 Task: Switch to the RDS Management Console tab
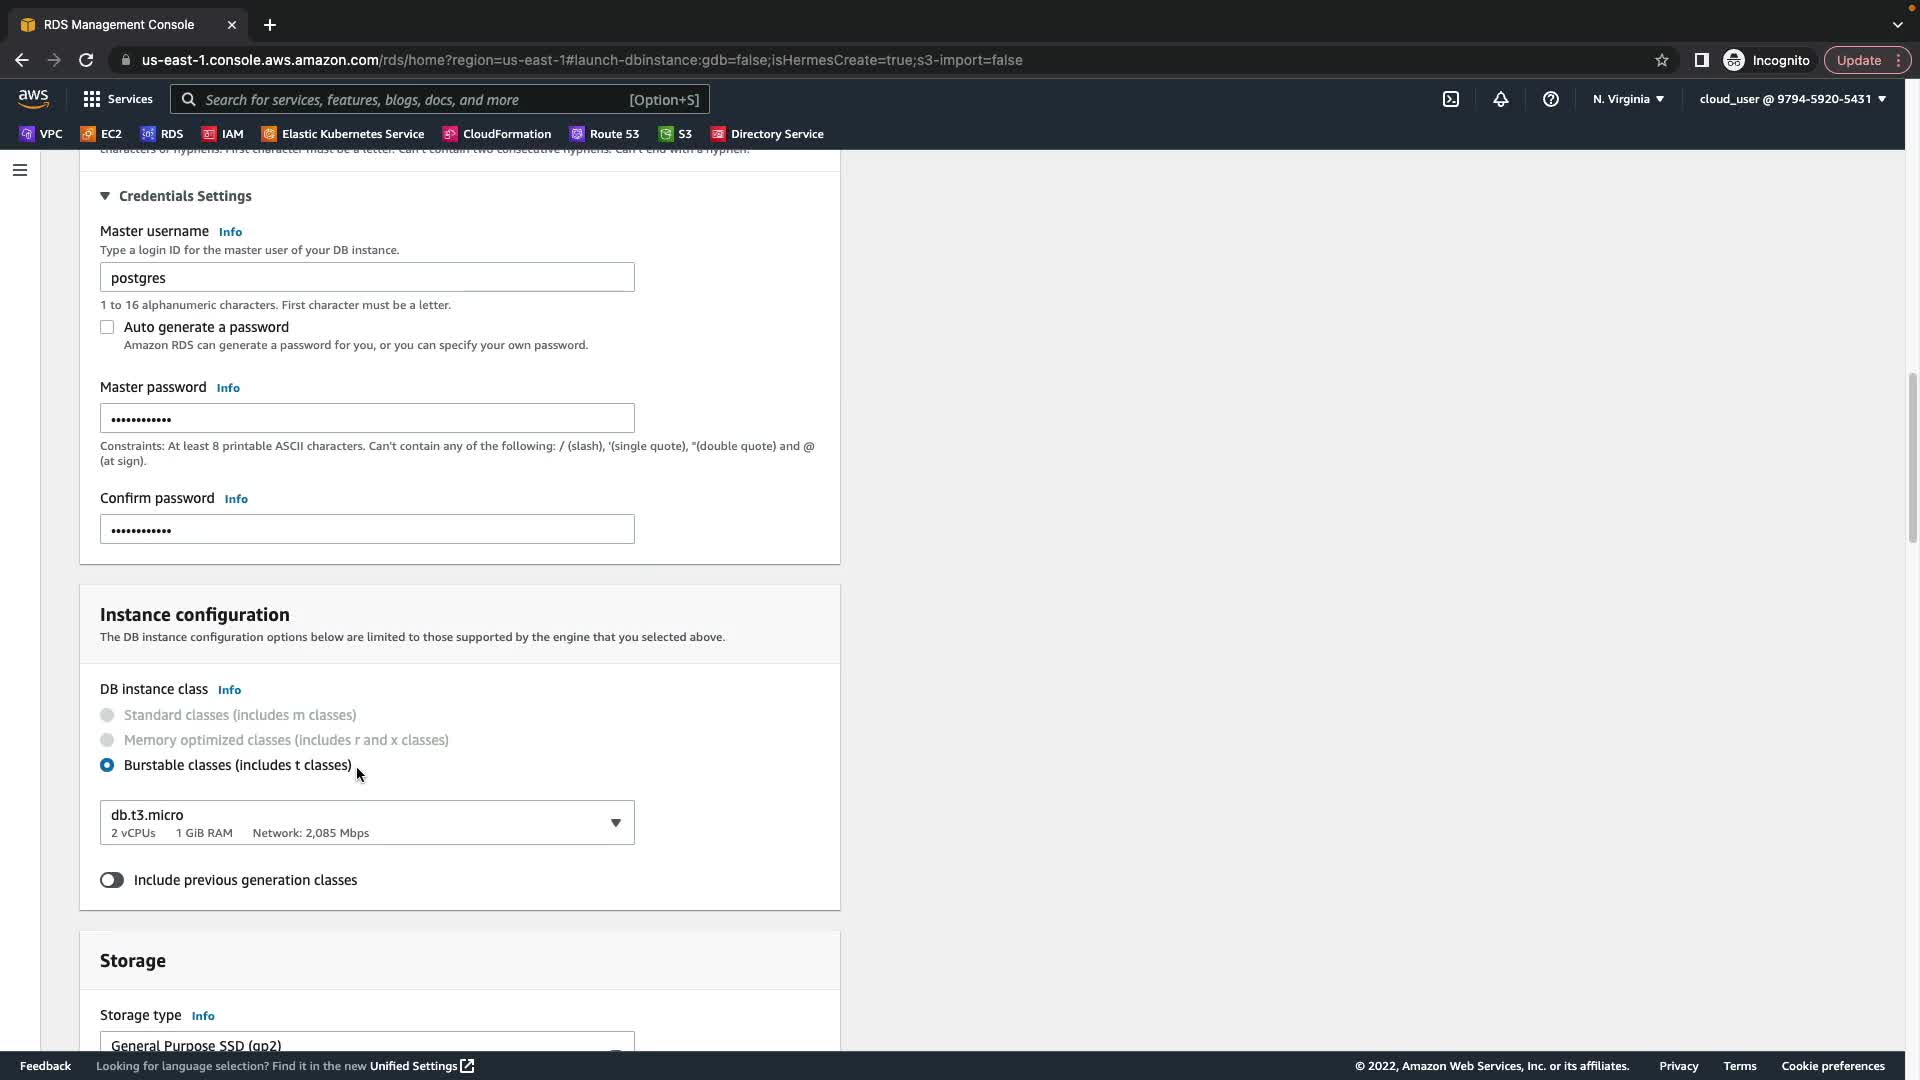pos(120,24)
